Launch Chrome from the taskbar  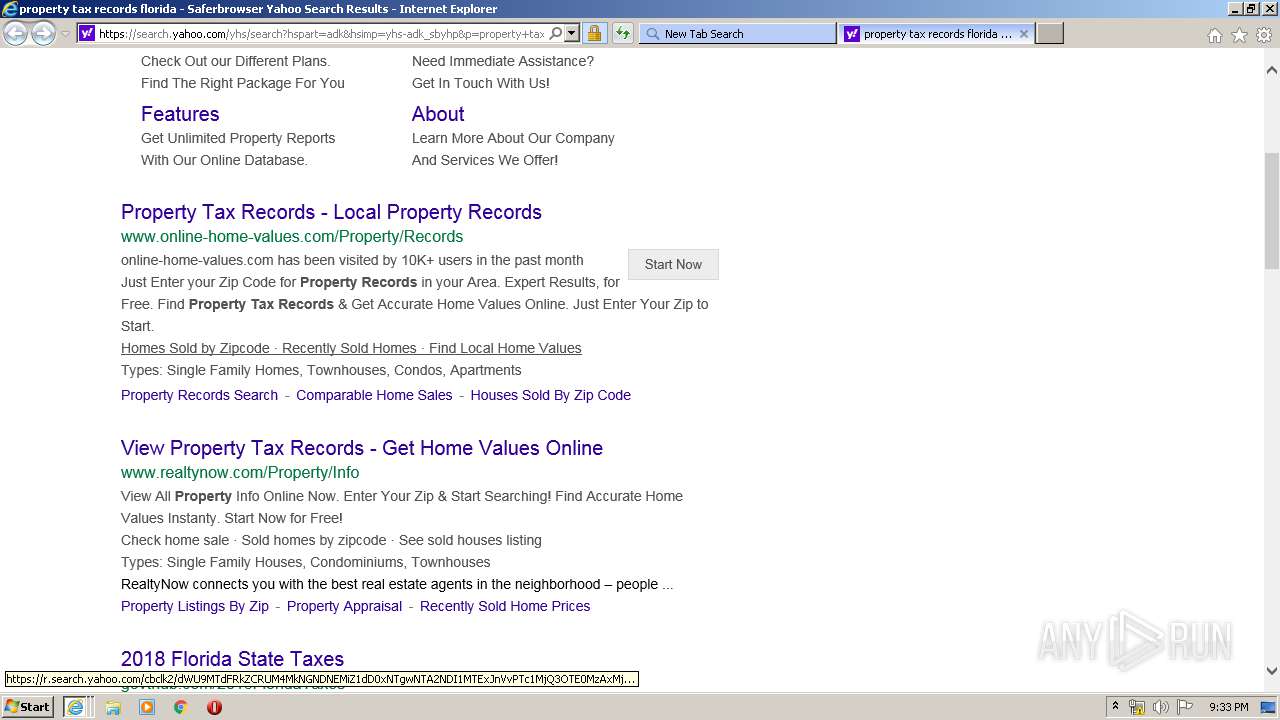point(181,707)
